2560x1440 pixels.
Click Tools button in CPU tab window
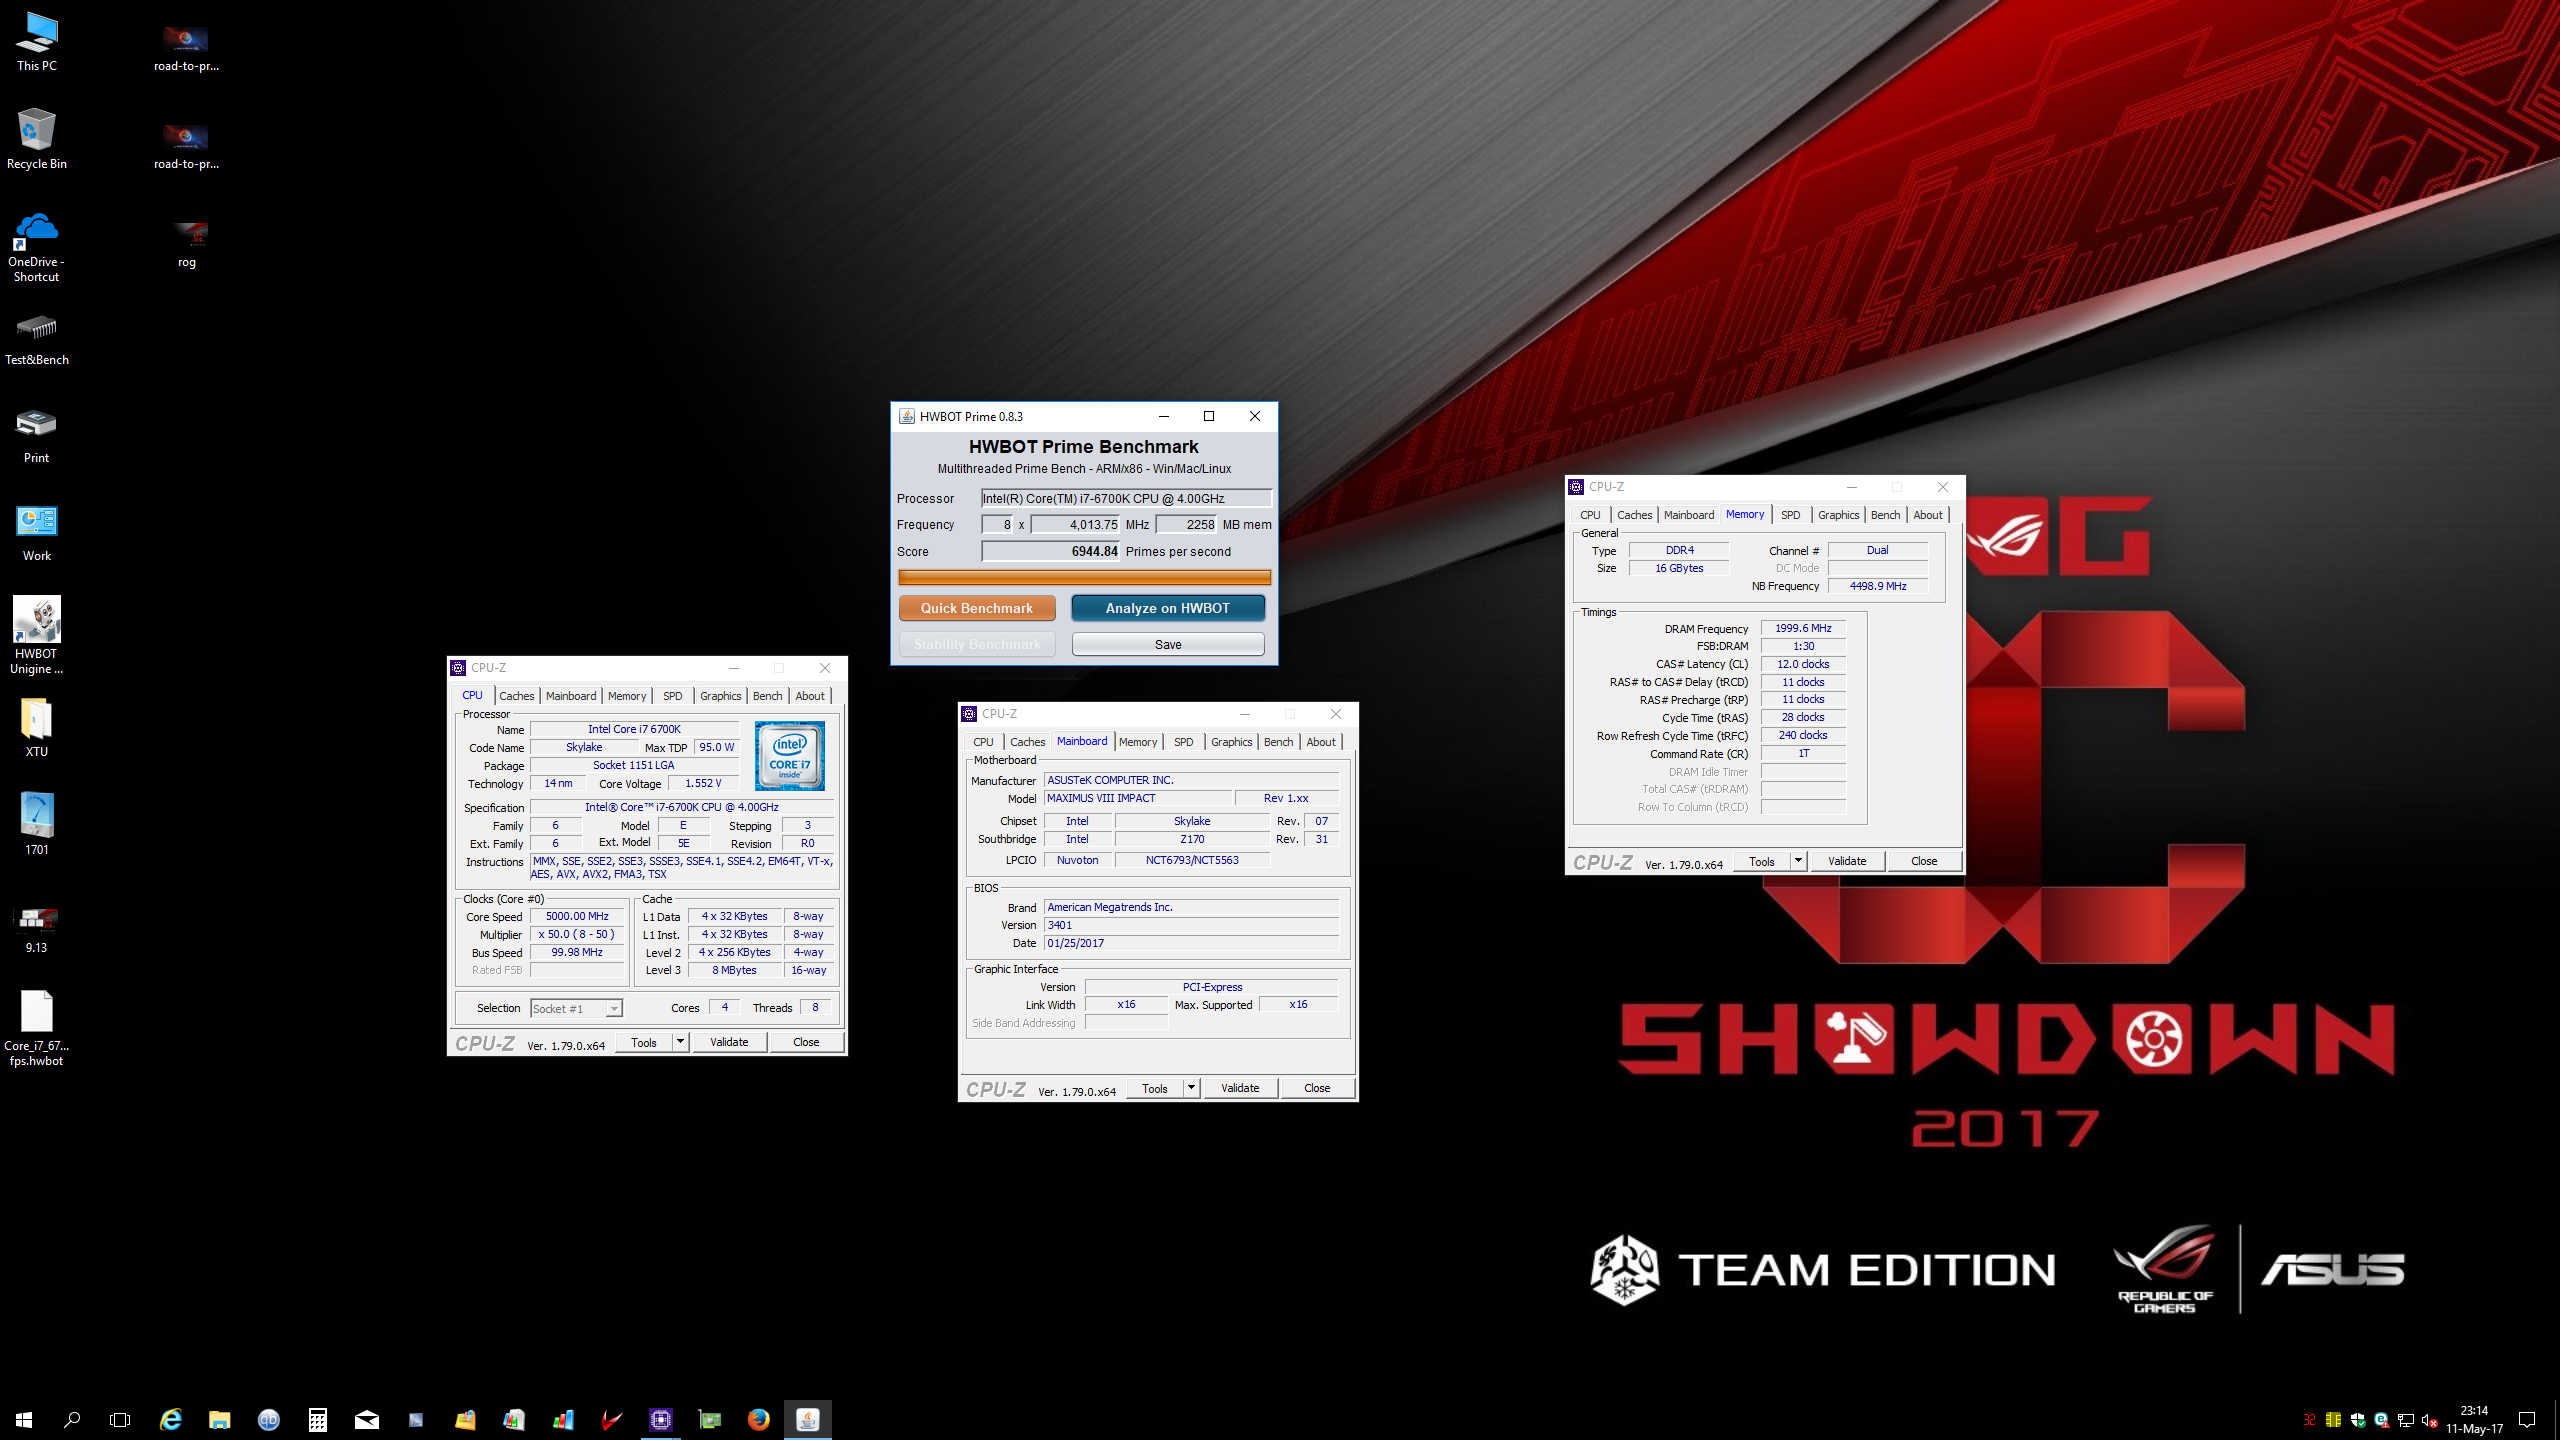pos(644,1042)
